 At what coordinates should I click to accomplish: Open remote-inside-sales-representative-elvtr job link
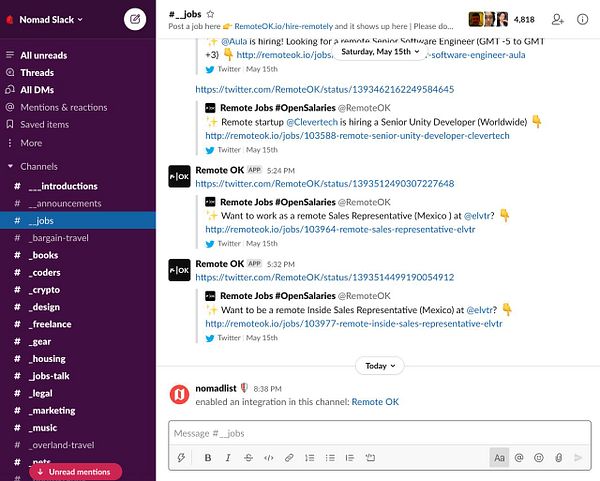coord(354,324)
